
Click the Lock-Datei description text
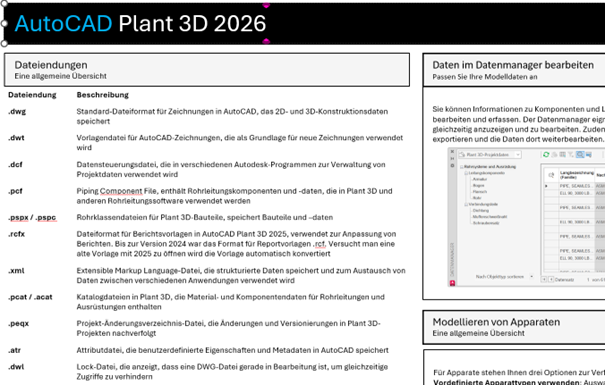(x=232, y=371)
